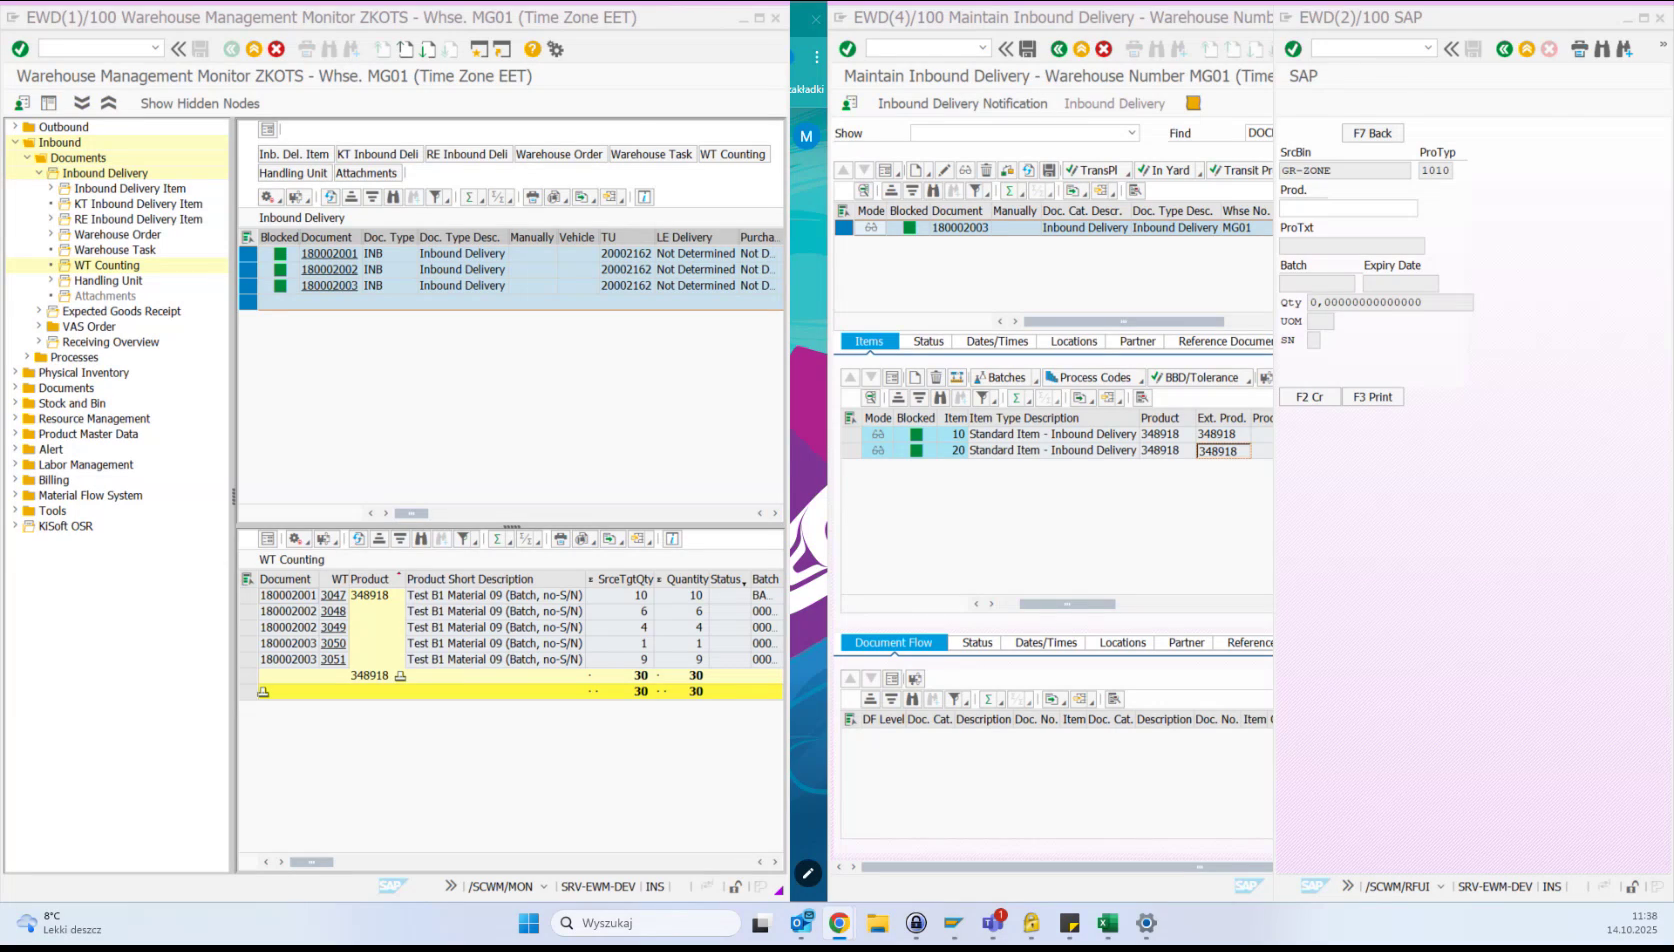1674x952 pixels.
Task: Select the Edit pencil icon in delivery header toolbar
Action: coord(944,170)
